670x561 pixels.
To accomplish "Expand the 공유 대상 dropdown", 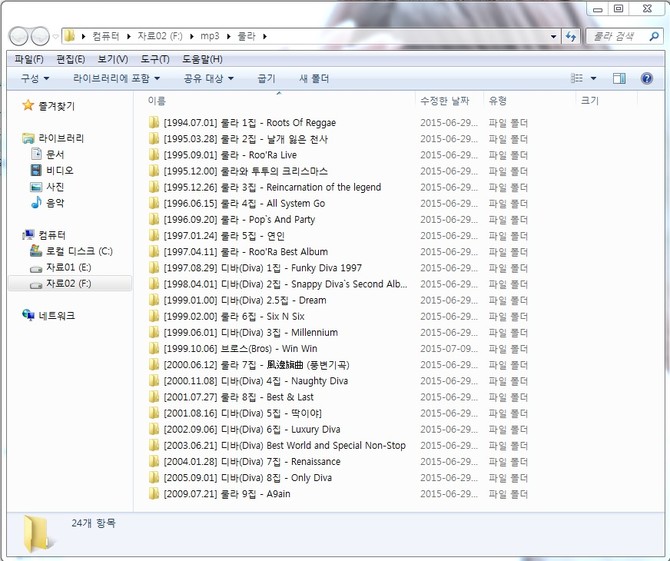I will [x=209, y=78].
